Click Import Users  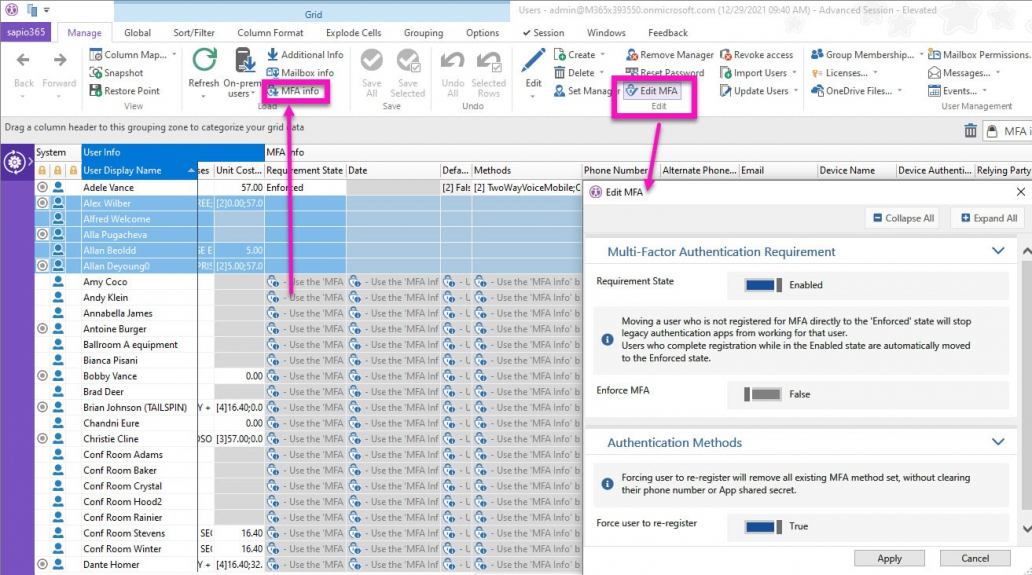point(758,72)
